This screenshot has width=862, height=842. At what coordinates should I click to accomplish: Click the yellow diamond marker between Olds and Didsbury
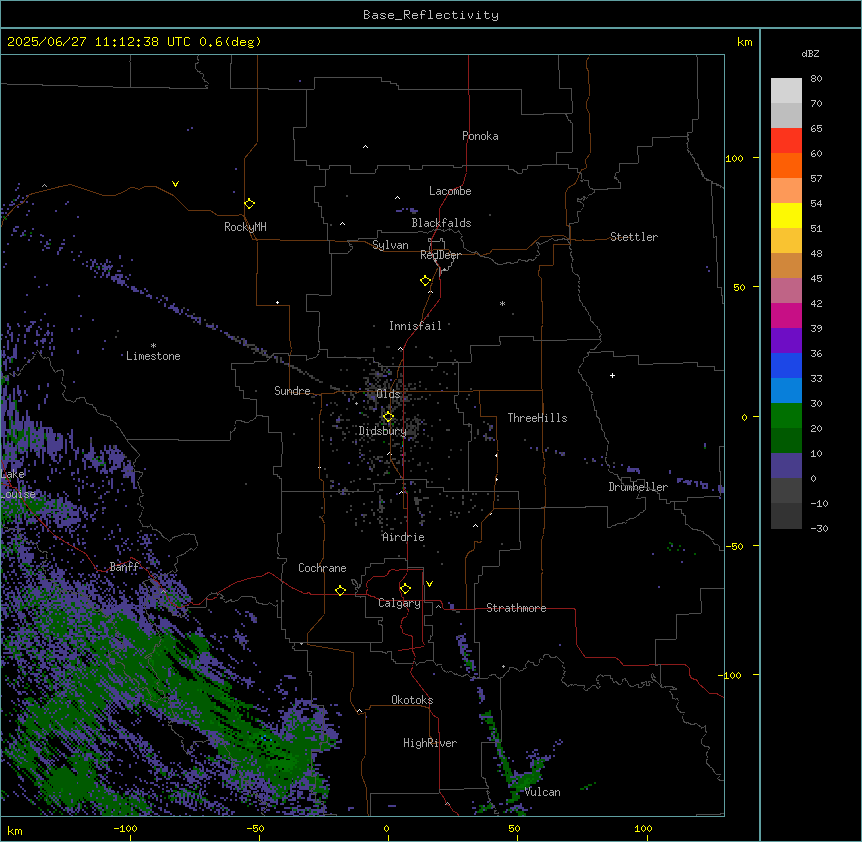[x=388, y=417]
